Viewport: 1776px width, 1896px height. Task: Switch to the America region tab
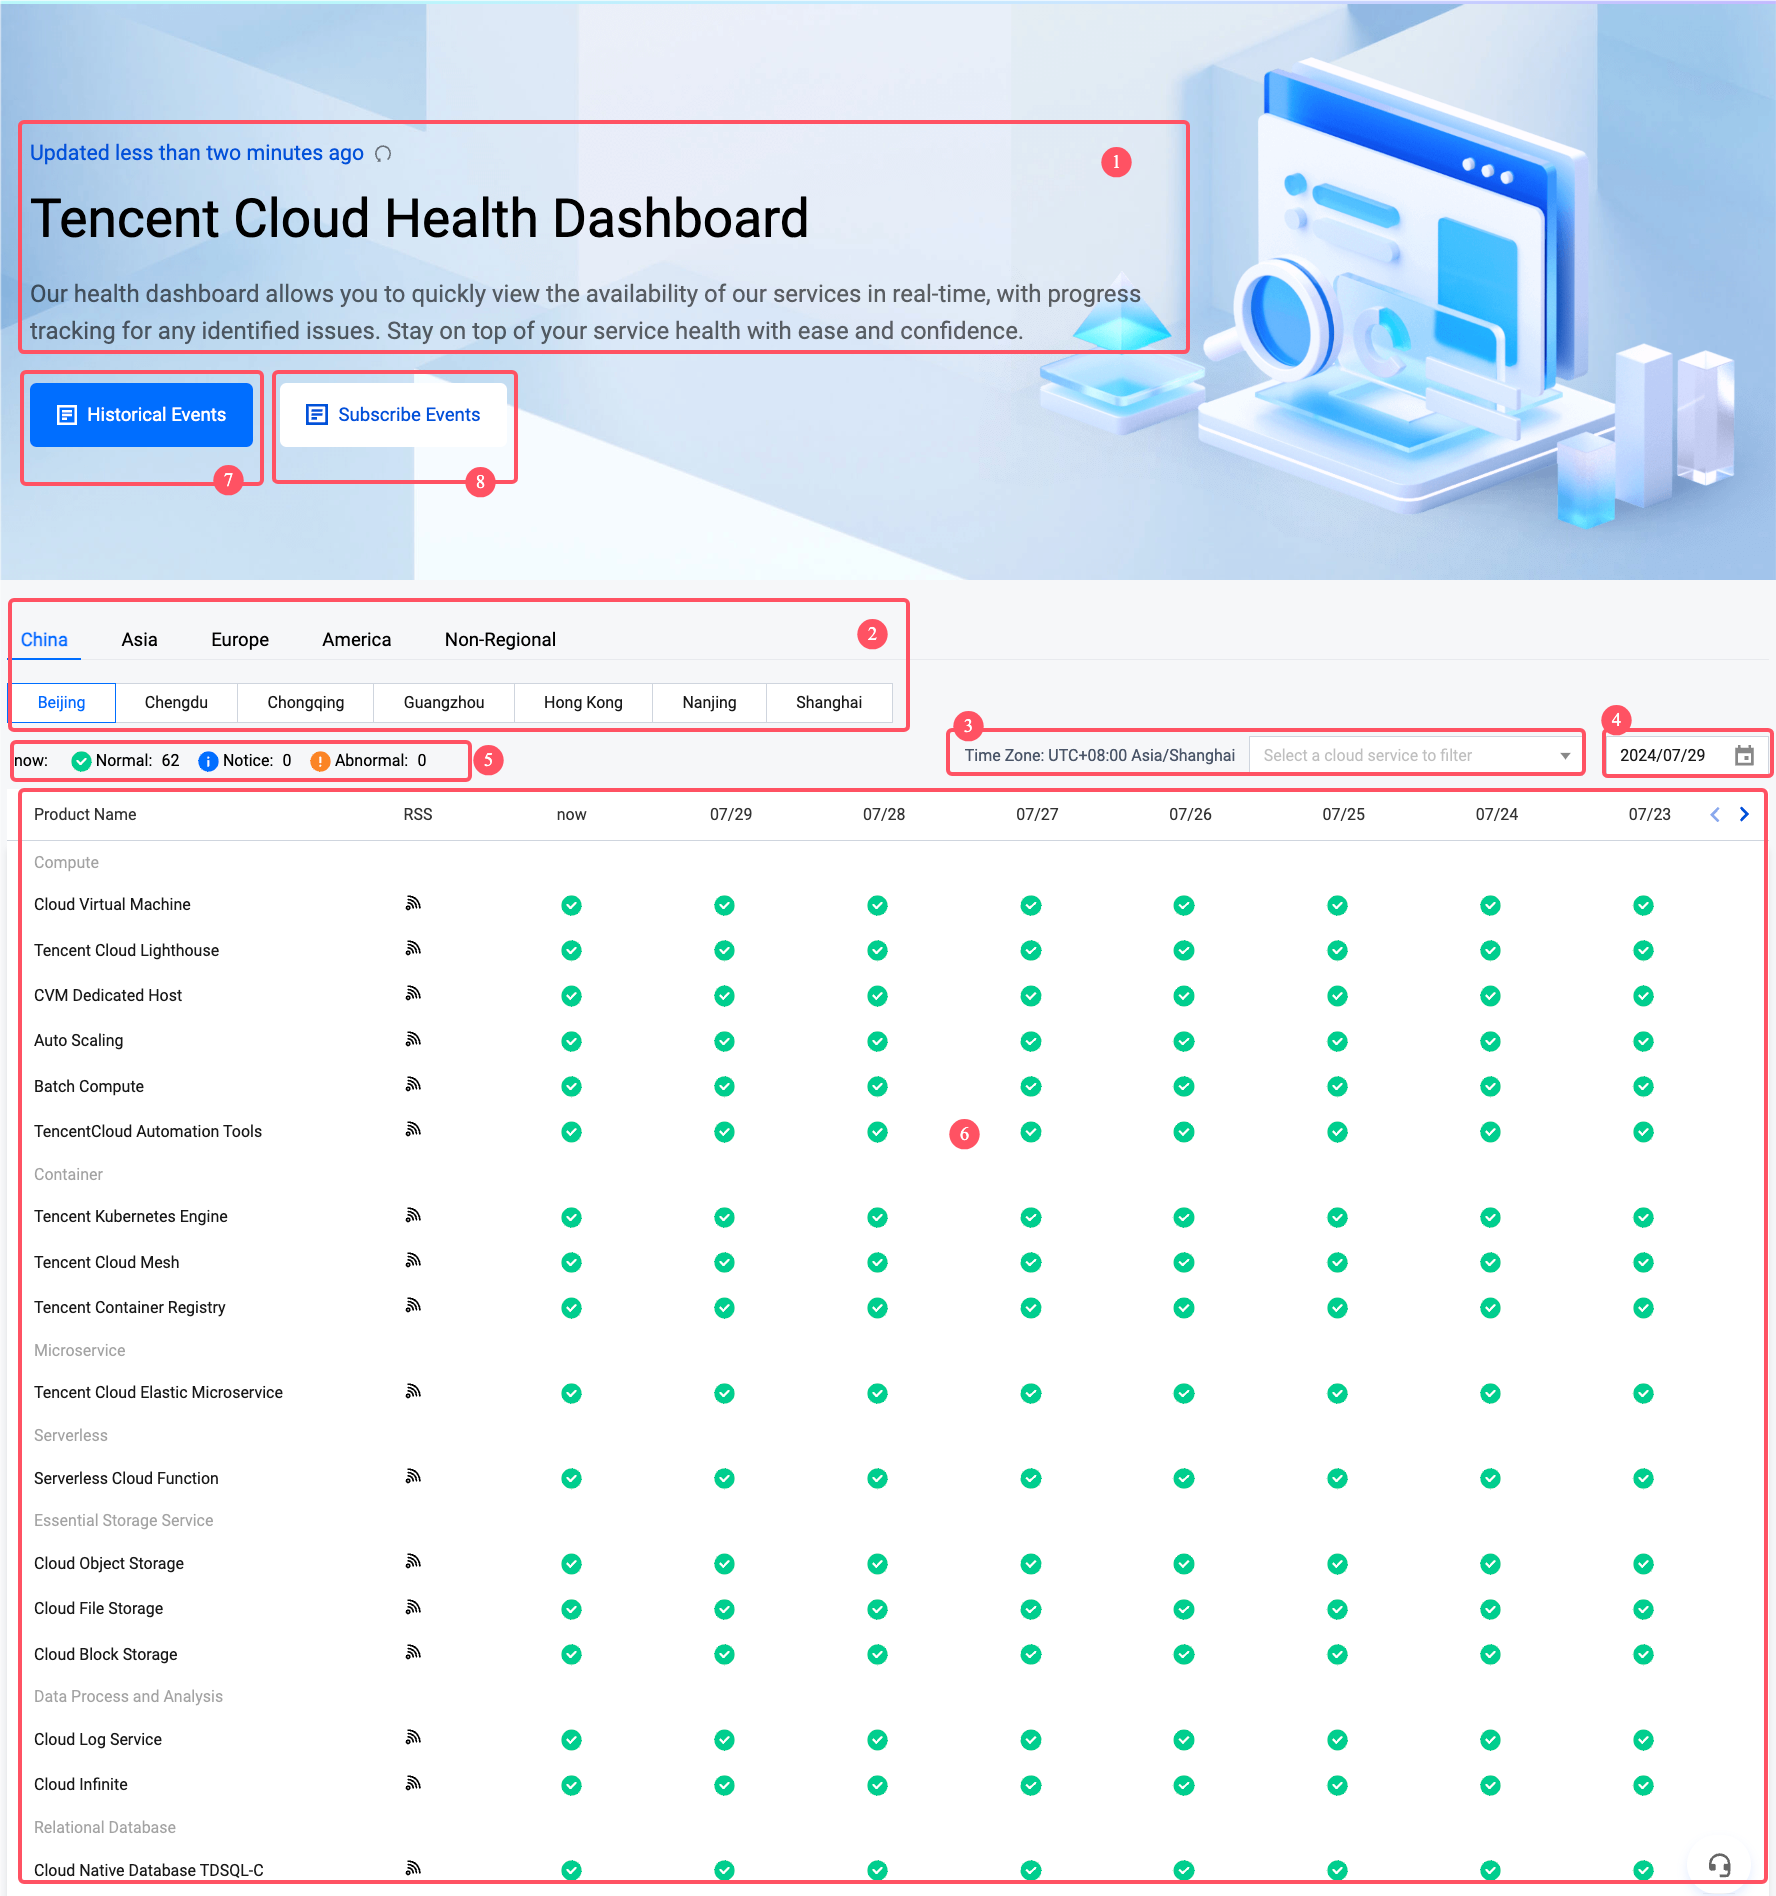click(x=356, y=640)
